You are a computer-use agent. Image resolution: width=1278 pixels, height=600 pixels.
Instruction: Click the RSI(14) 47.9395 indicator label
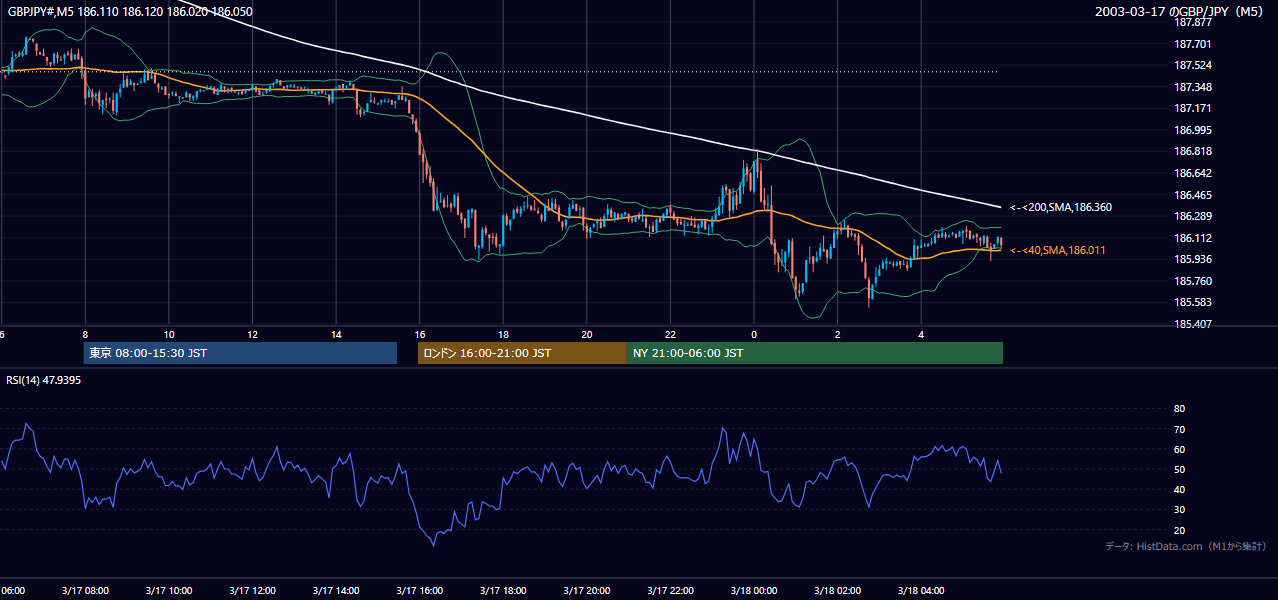[x=44, y=380]
